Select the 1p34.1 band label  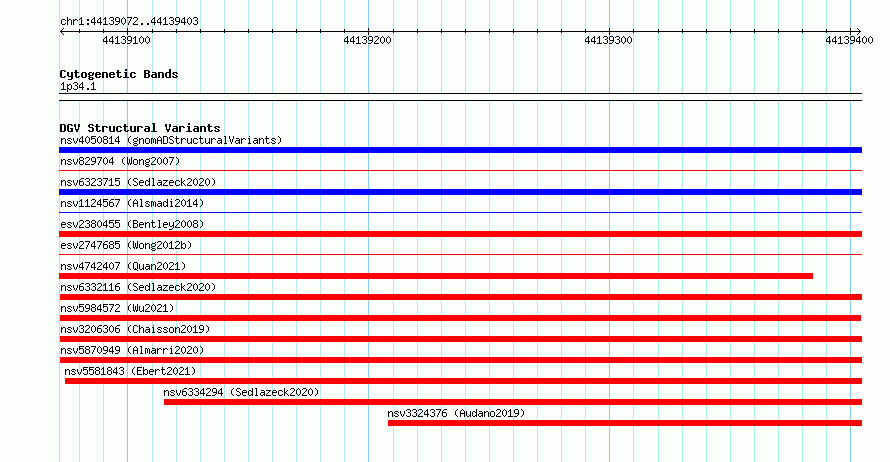click(78, 86)
